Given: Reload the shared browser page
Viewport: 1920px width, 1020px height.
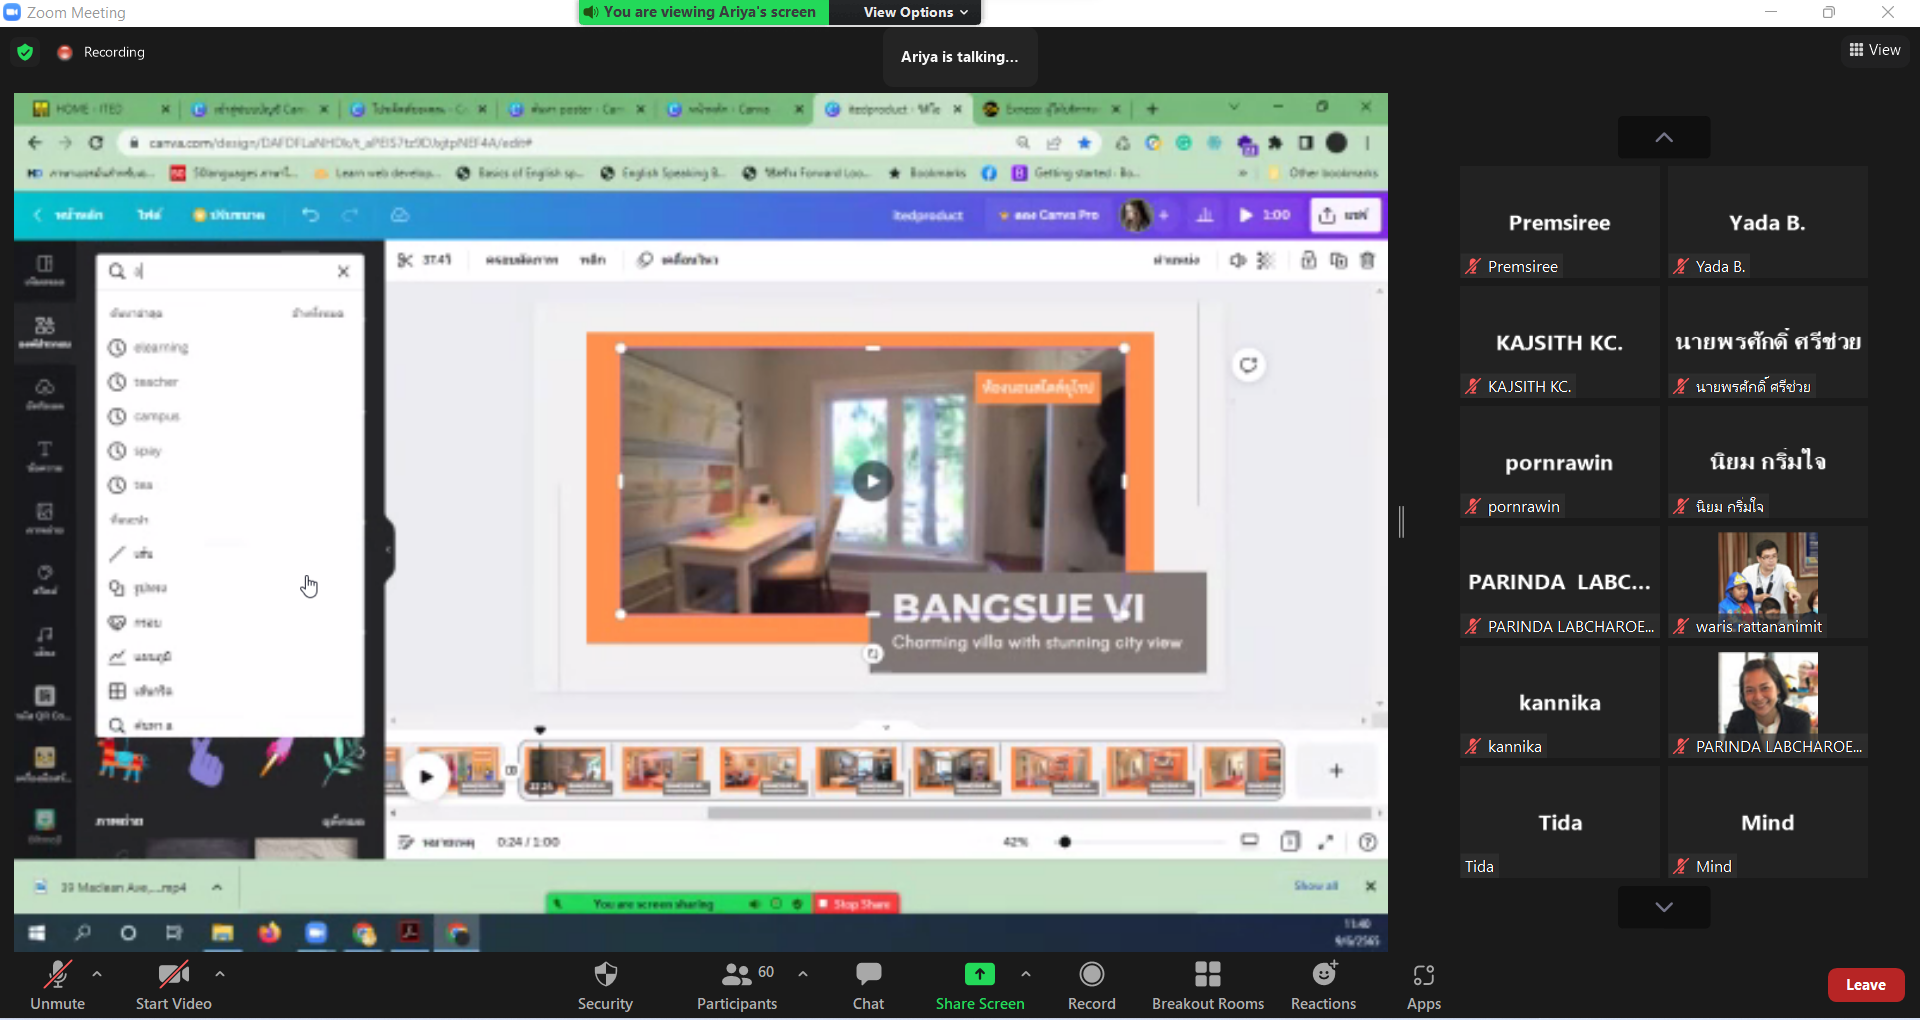Looking at the screenshot, I should (x=96, y=143).
